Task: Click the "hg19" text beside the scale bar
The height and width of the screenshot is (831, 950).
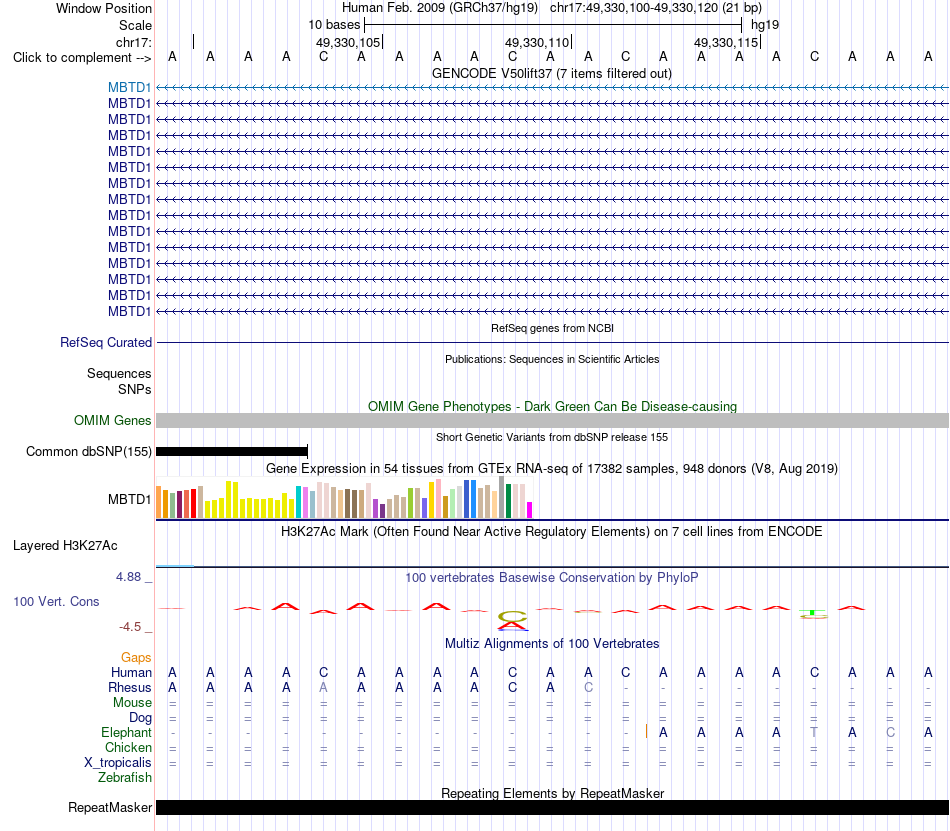Action: tap(765, 25)
